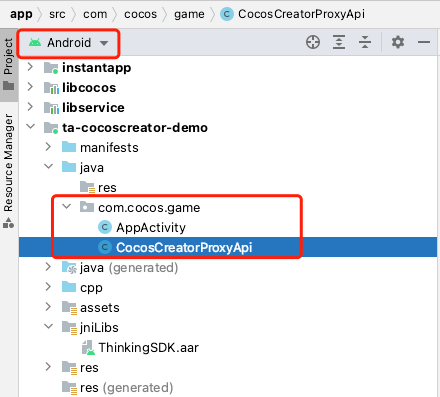
Task: Click the AppActivity class icon
Action: (x=105, y=227)
